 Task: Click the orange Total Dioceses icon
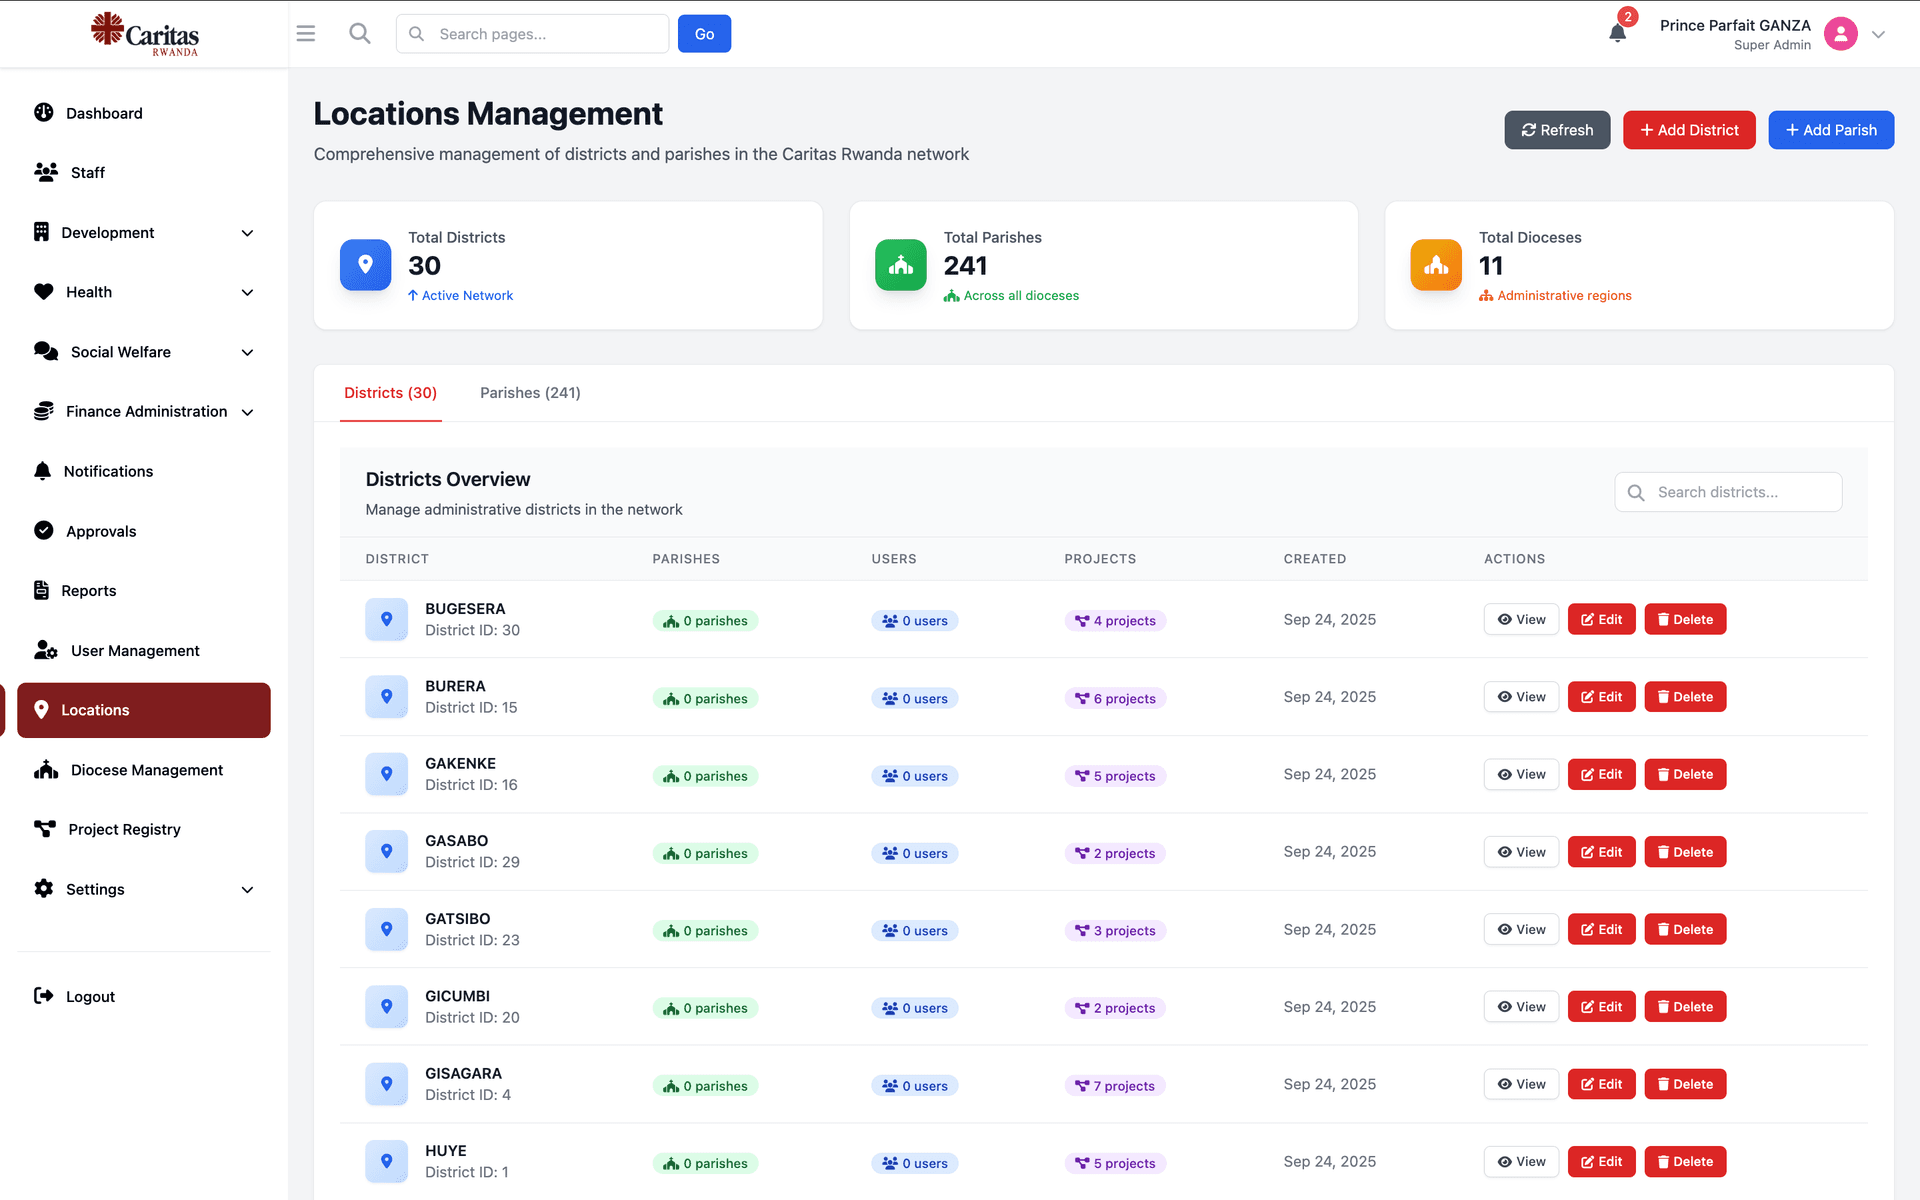coord(1436,265)
